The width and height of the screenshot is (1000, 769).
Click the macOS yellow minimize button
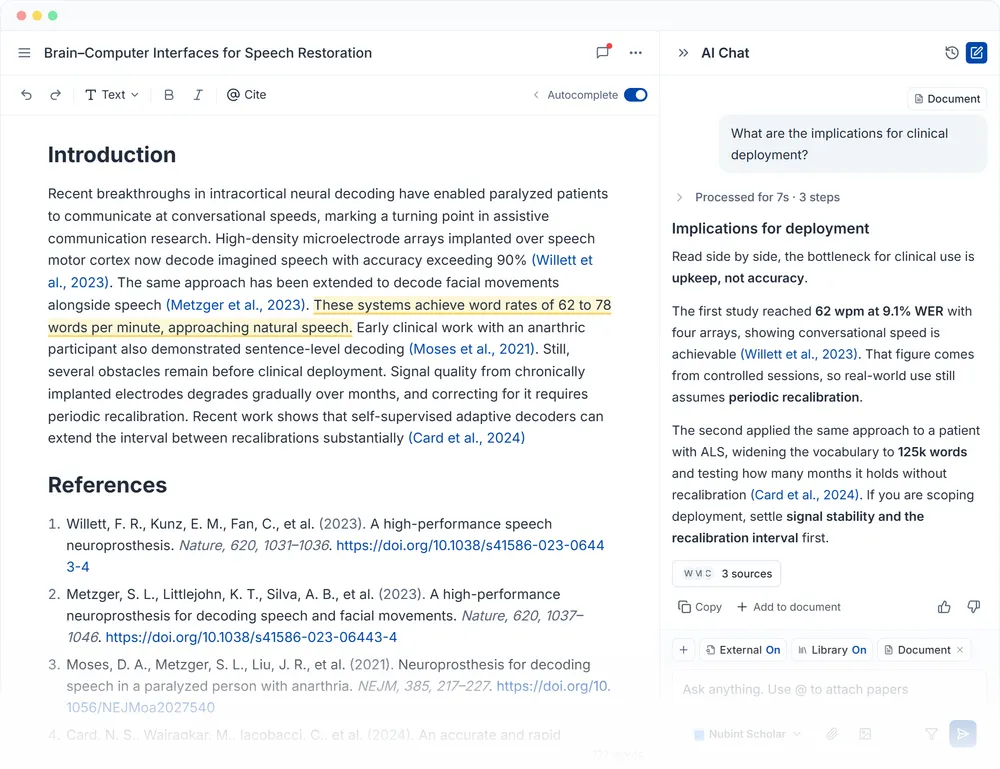coord(37,15)
